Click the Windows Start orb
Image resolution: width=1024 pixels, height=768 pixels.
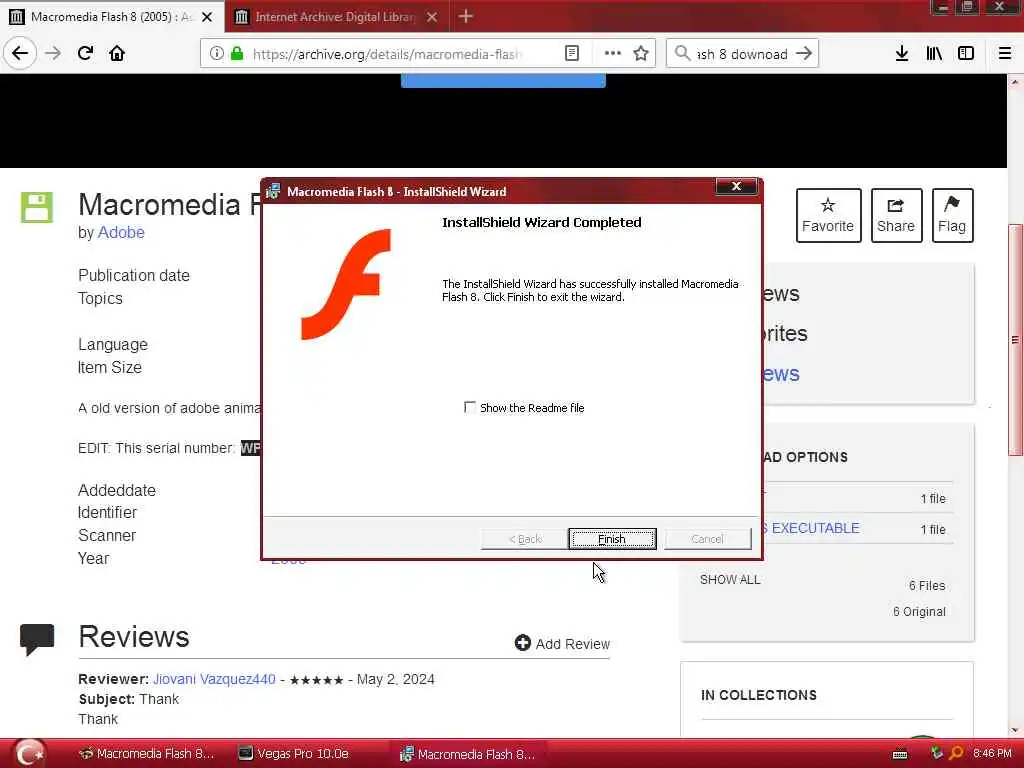(x=30, y=754)
